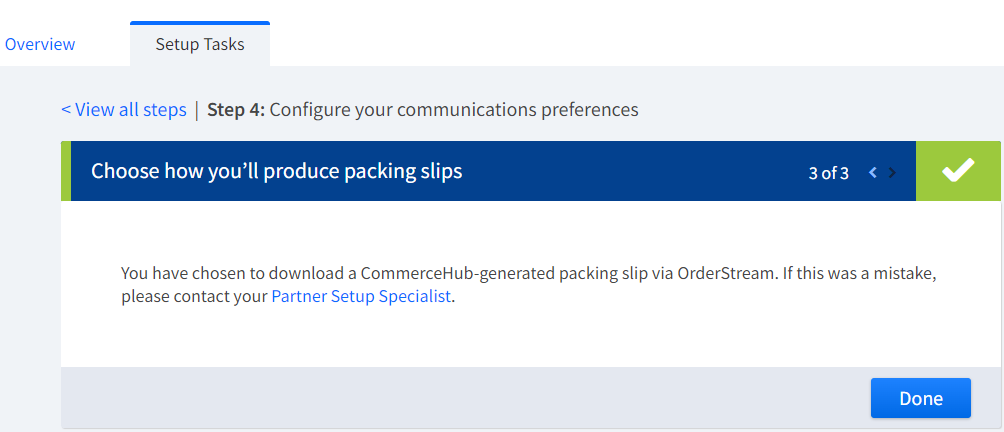Go to previous task with left chevron
This screenshot has width=1004, height=432.
tap(873, 172)
